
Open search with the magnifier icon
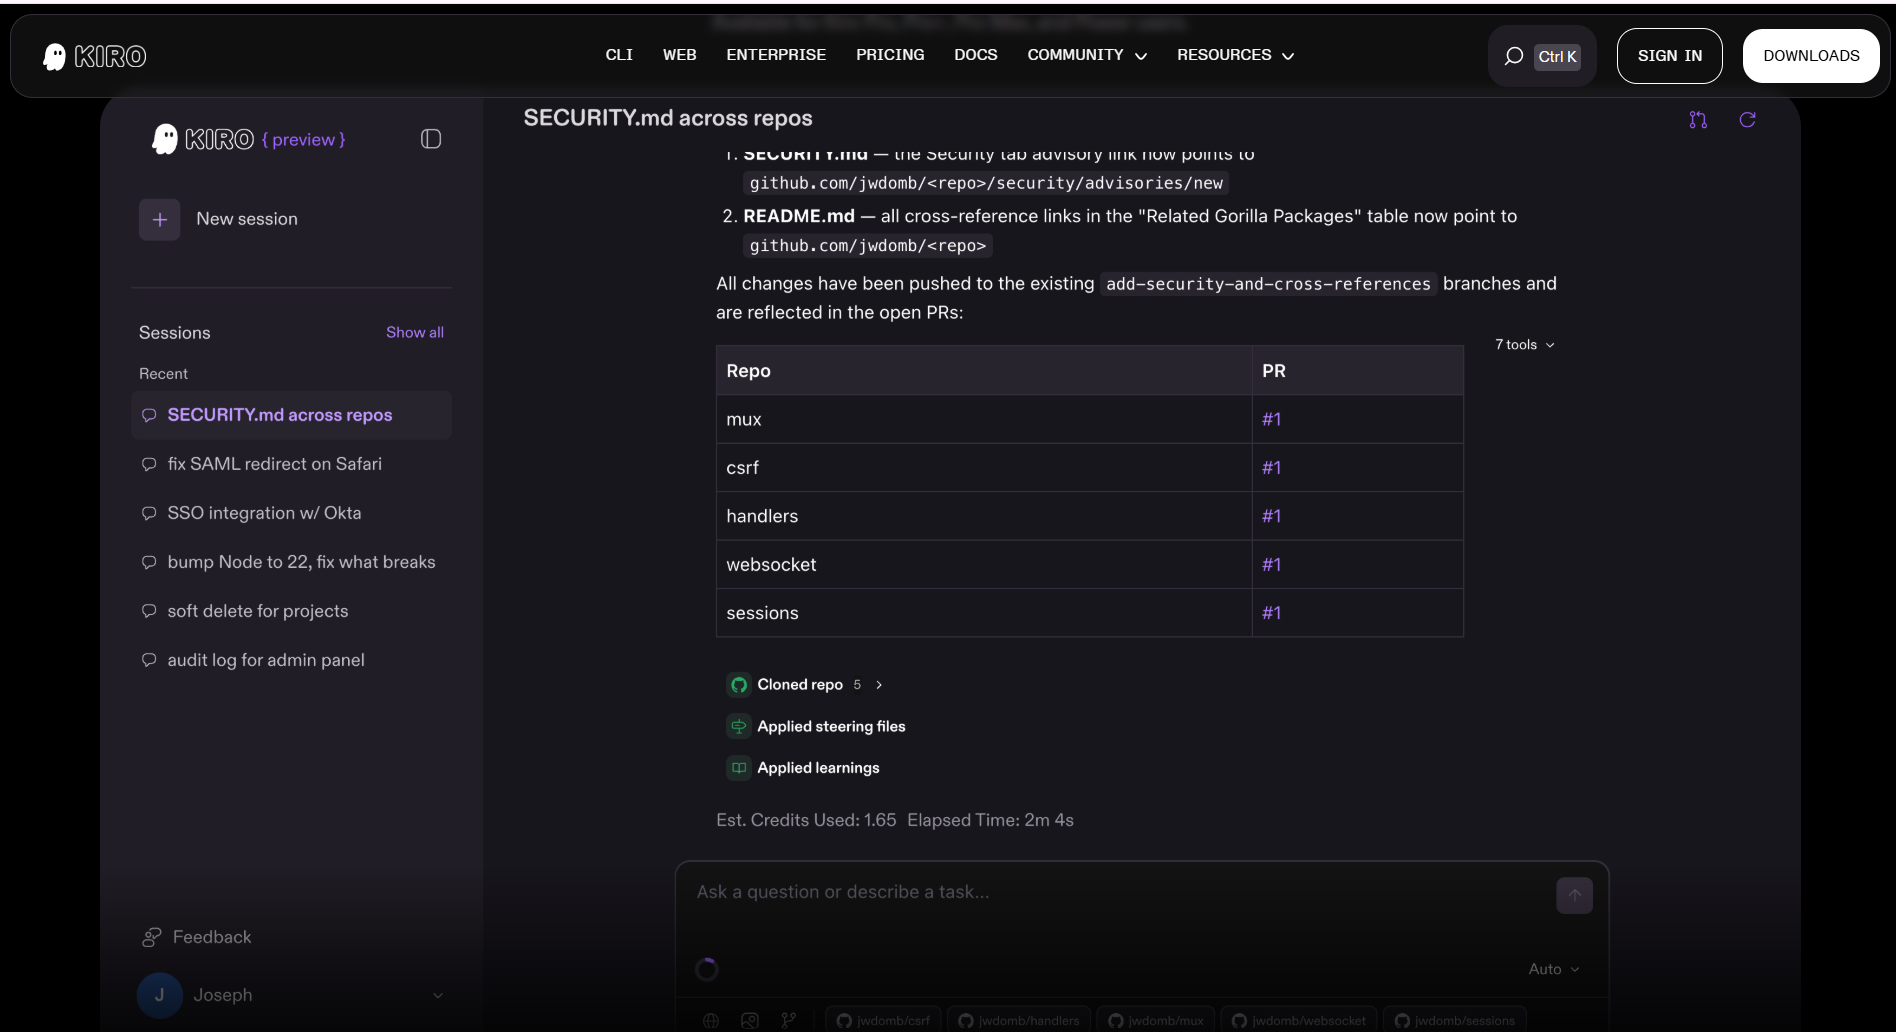click(x=1513, y=56)
